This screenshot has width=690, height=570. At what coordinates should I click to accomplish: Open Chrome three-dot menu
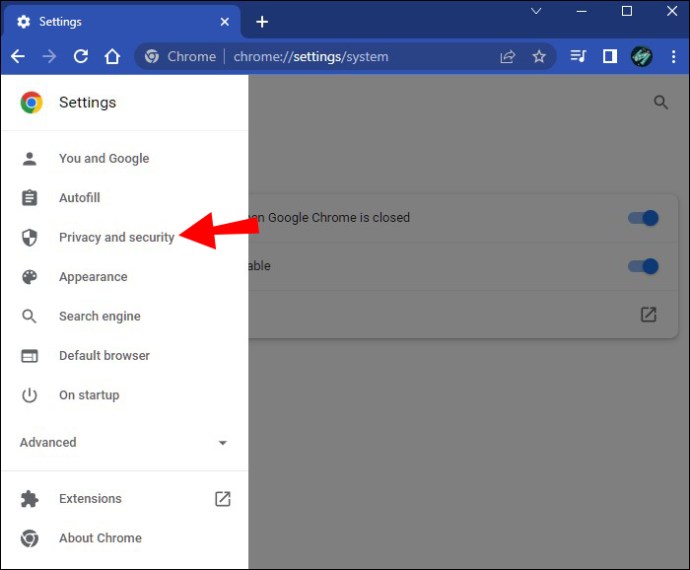[x=673, y=56]
